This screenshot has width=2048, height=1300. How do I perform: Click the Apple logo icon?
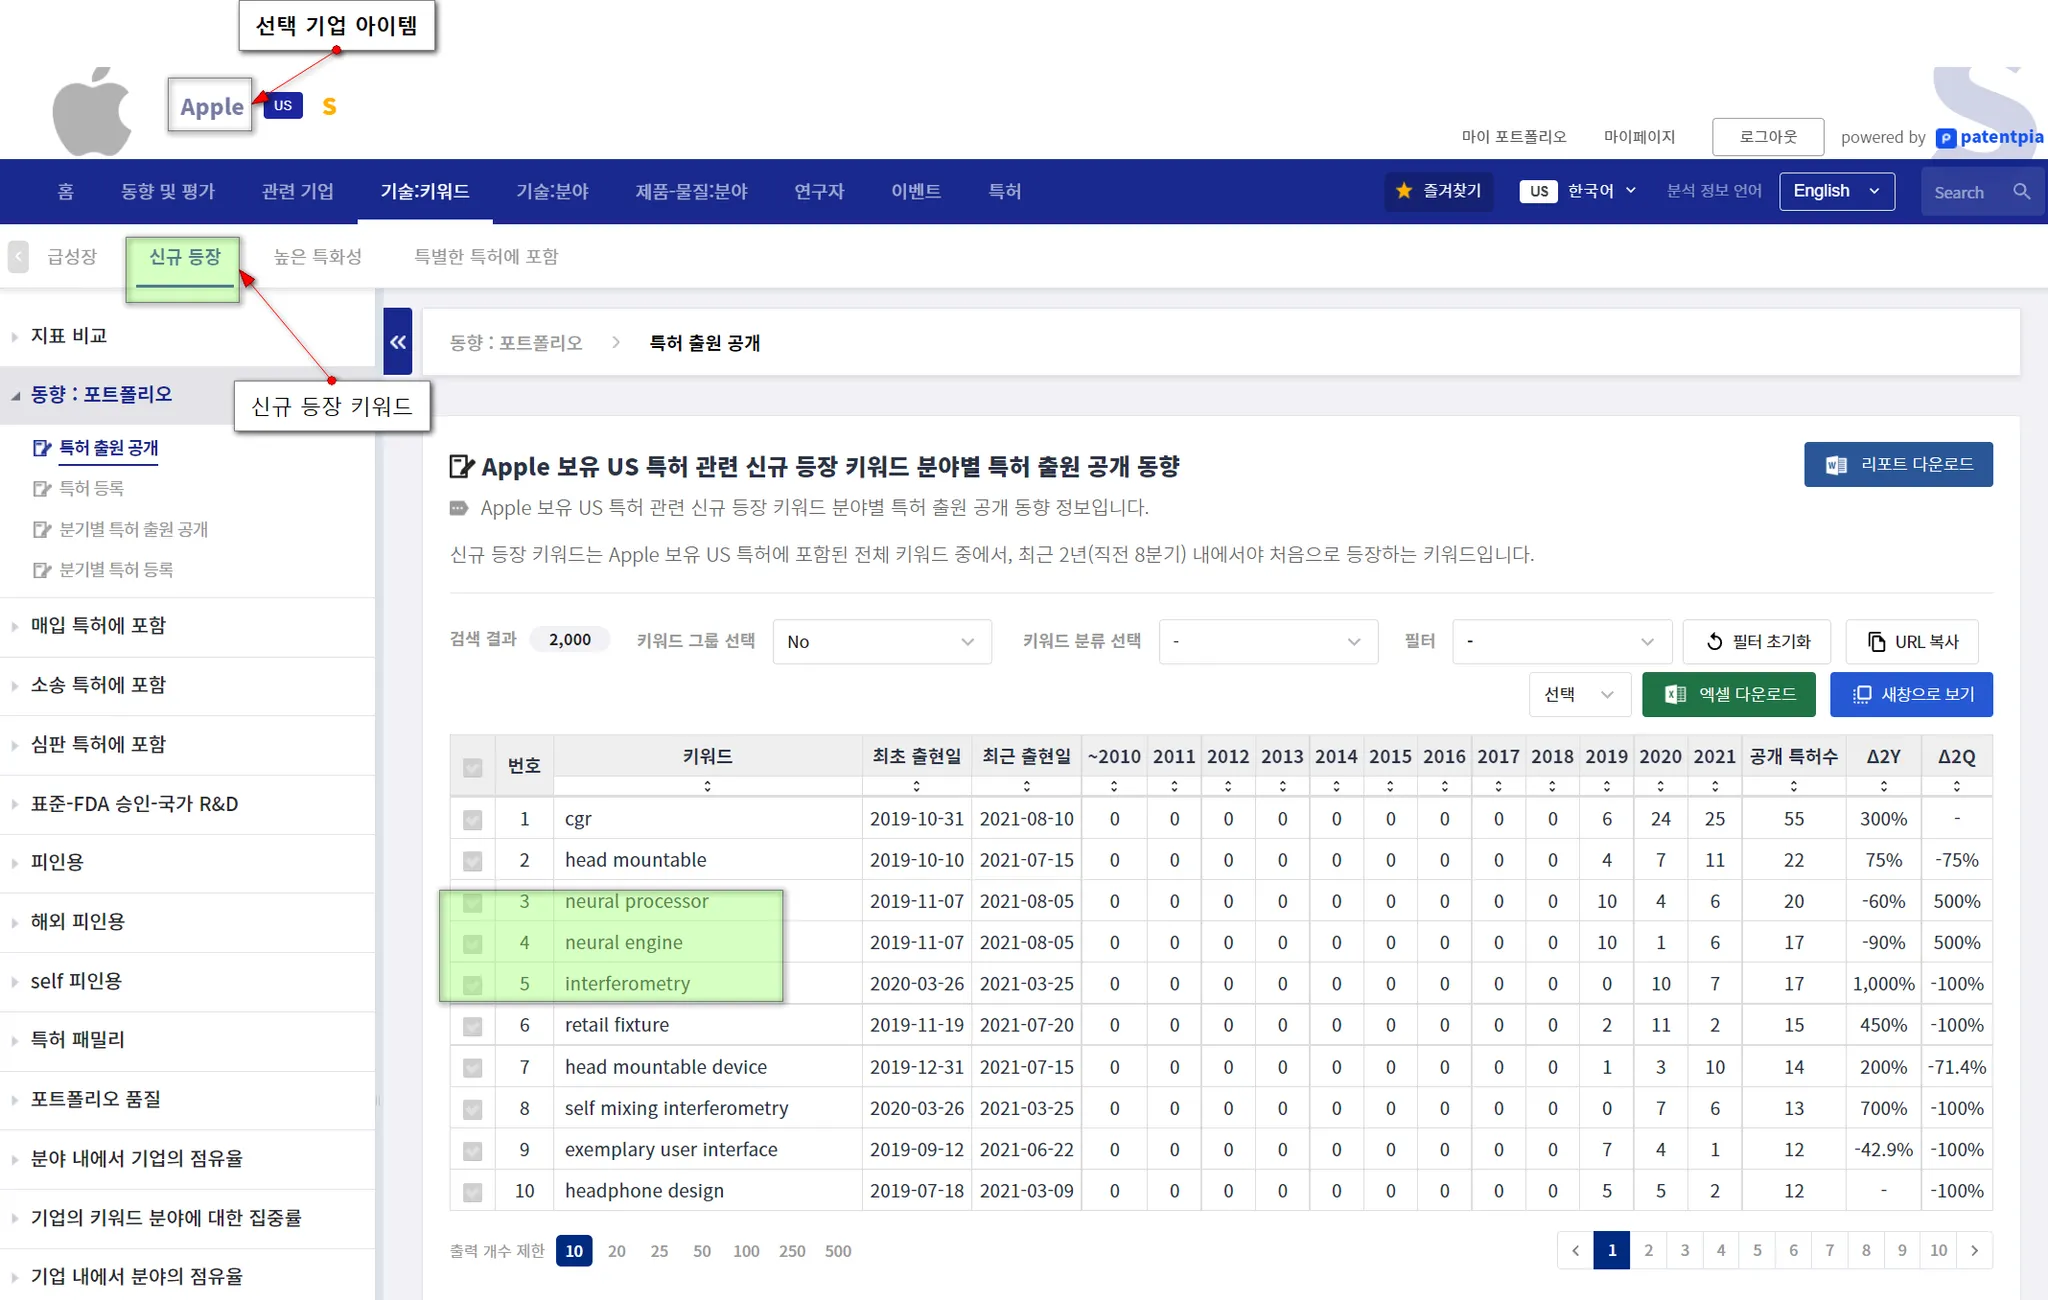(x=92, y=111)
